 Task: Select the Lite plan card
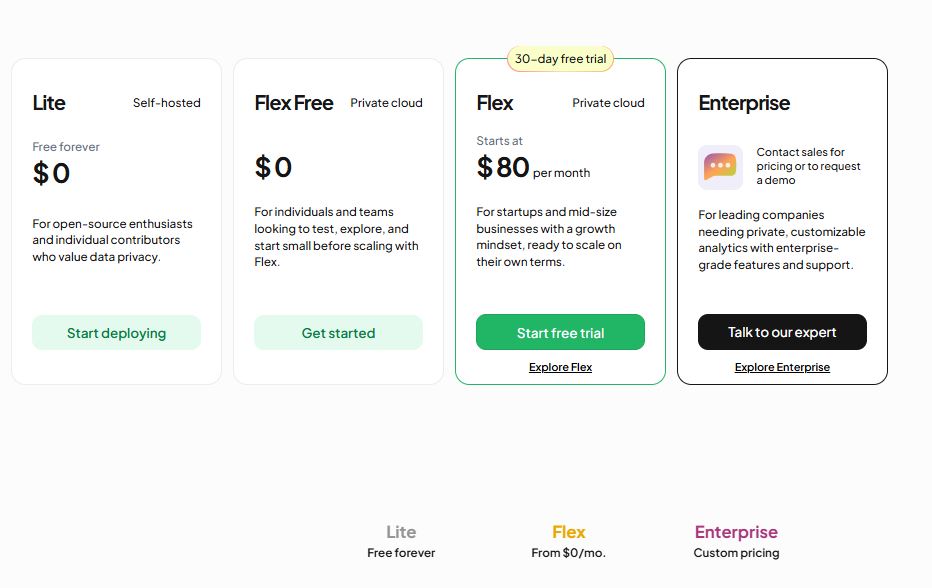click(116, 220)
